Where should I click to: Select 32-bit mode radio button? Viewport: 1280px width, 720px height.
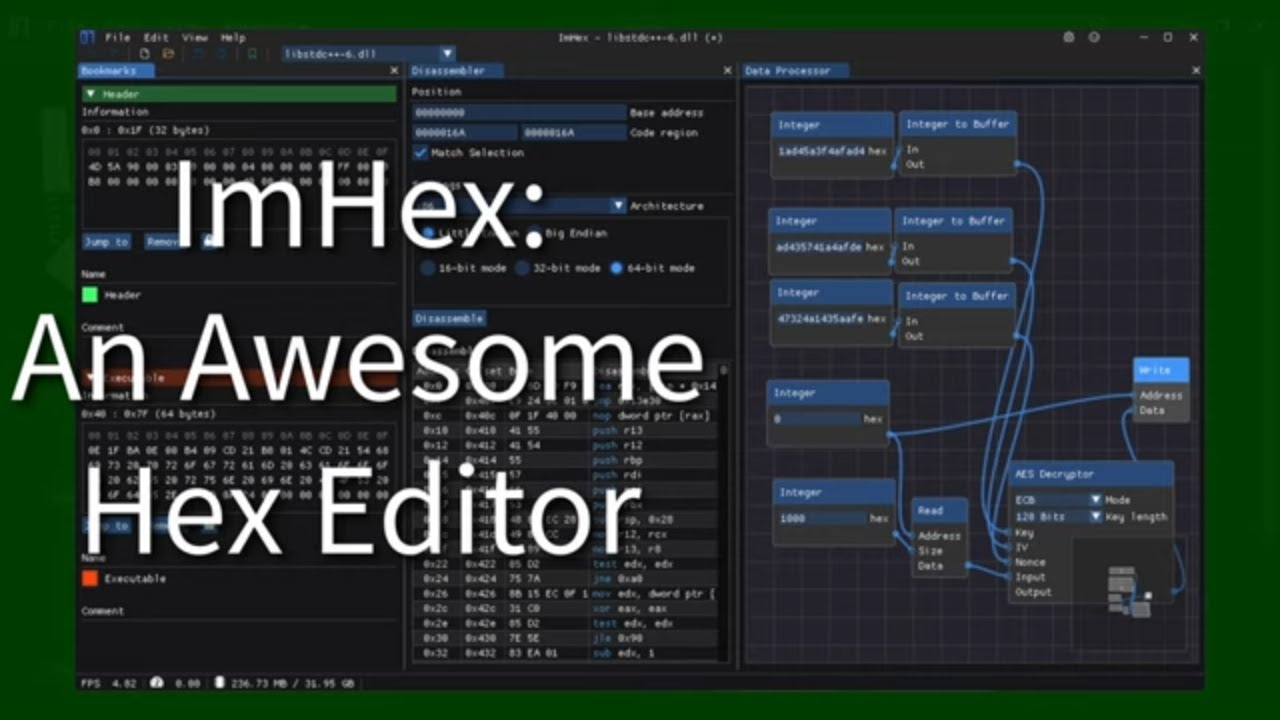point(522,268)
